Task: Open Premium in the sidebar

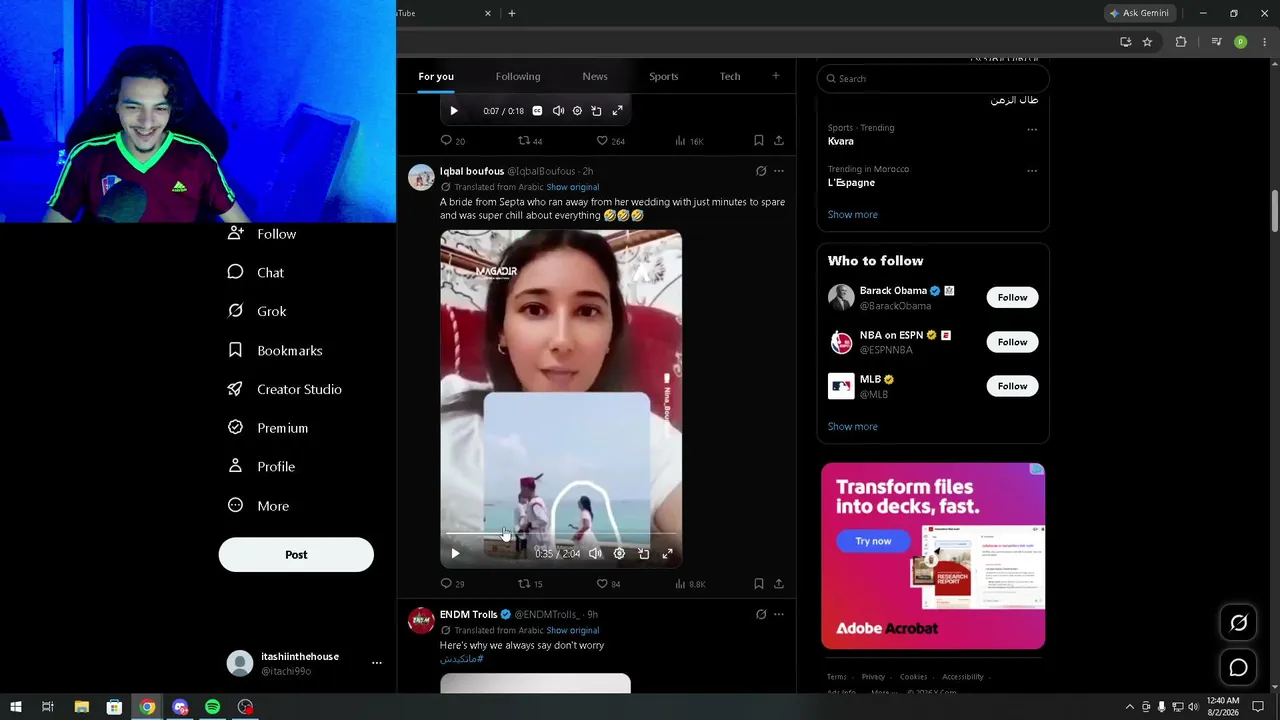Action: [x=267, y=428]
